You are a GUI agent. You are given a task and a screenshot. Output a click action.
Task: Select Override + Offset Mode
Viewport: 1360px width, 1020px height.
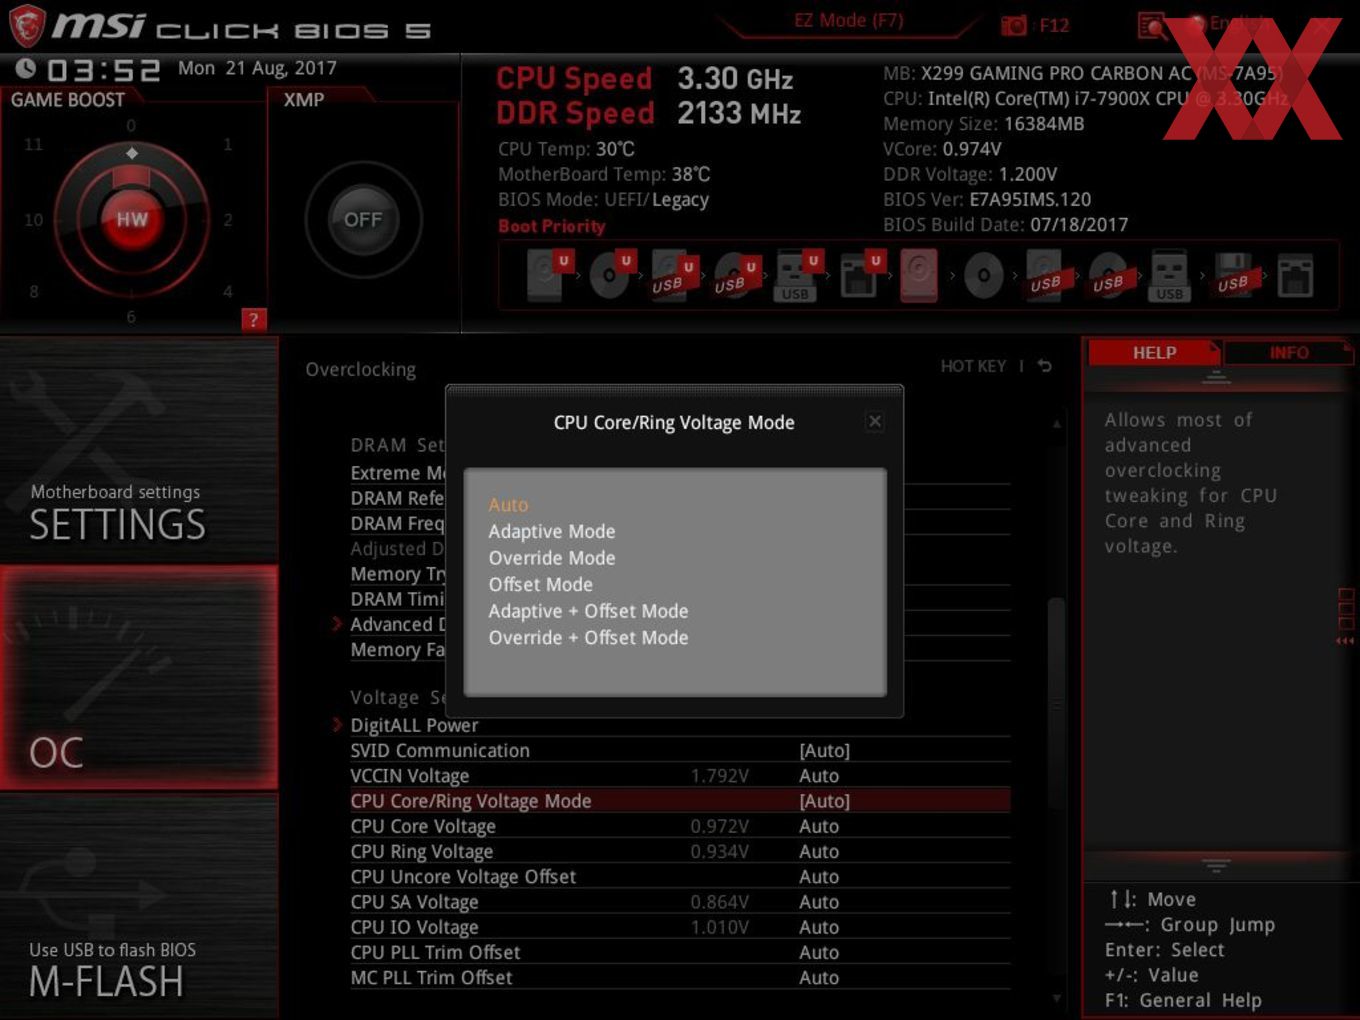(x=588, y=637)
